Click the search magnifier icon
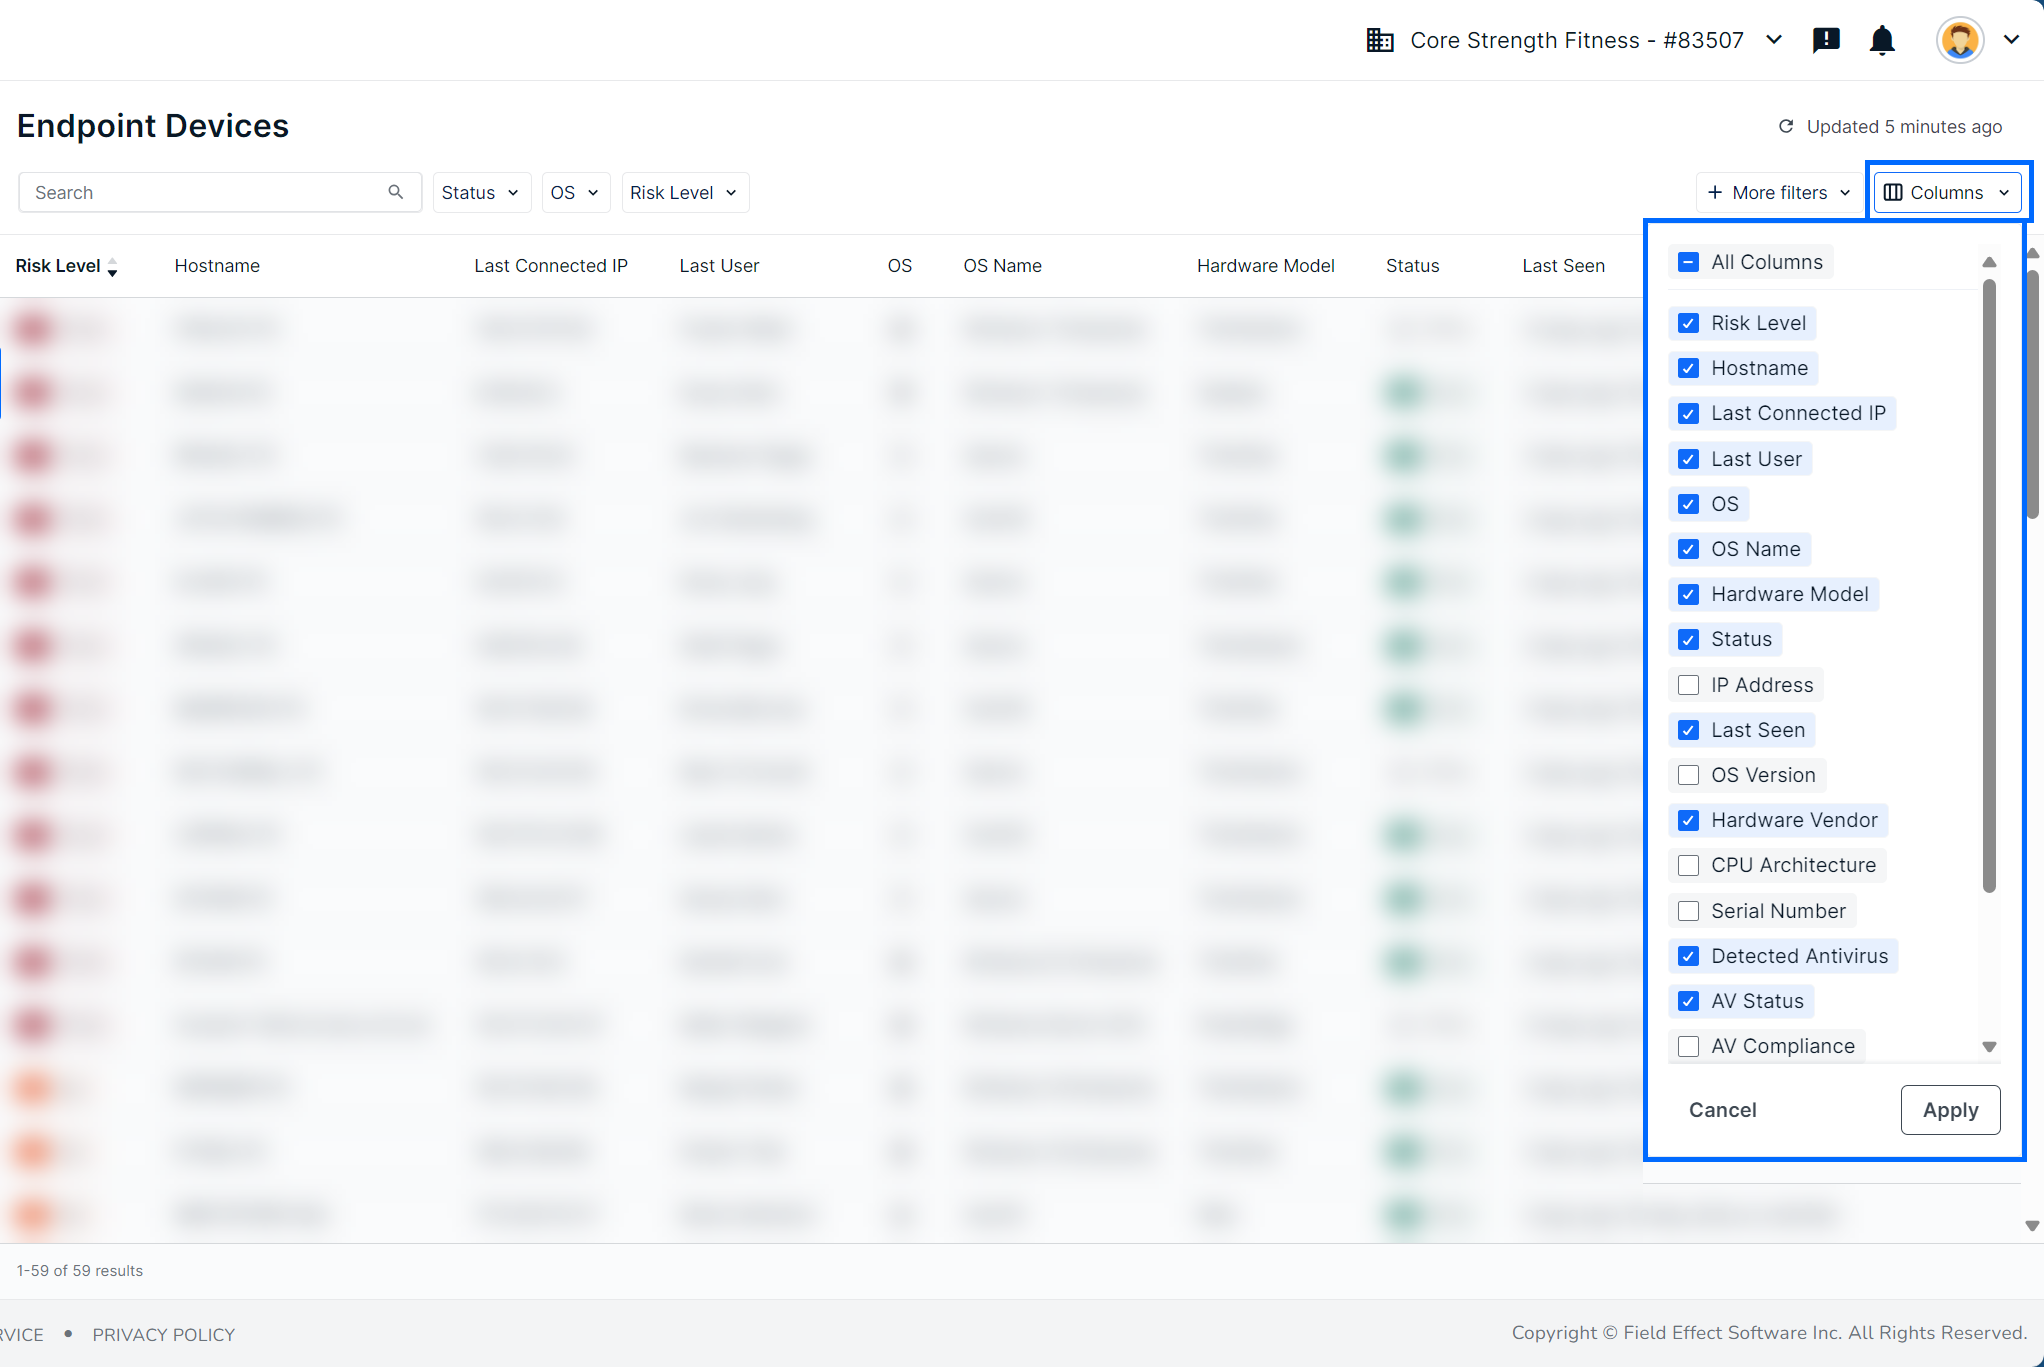The width and height of the screenshot is (2044, 1367). click(x=396, y=192)
